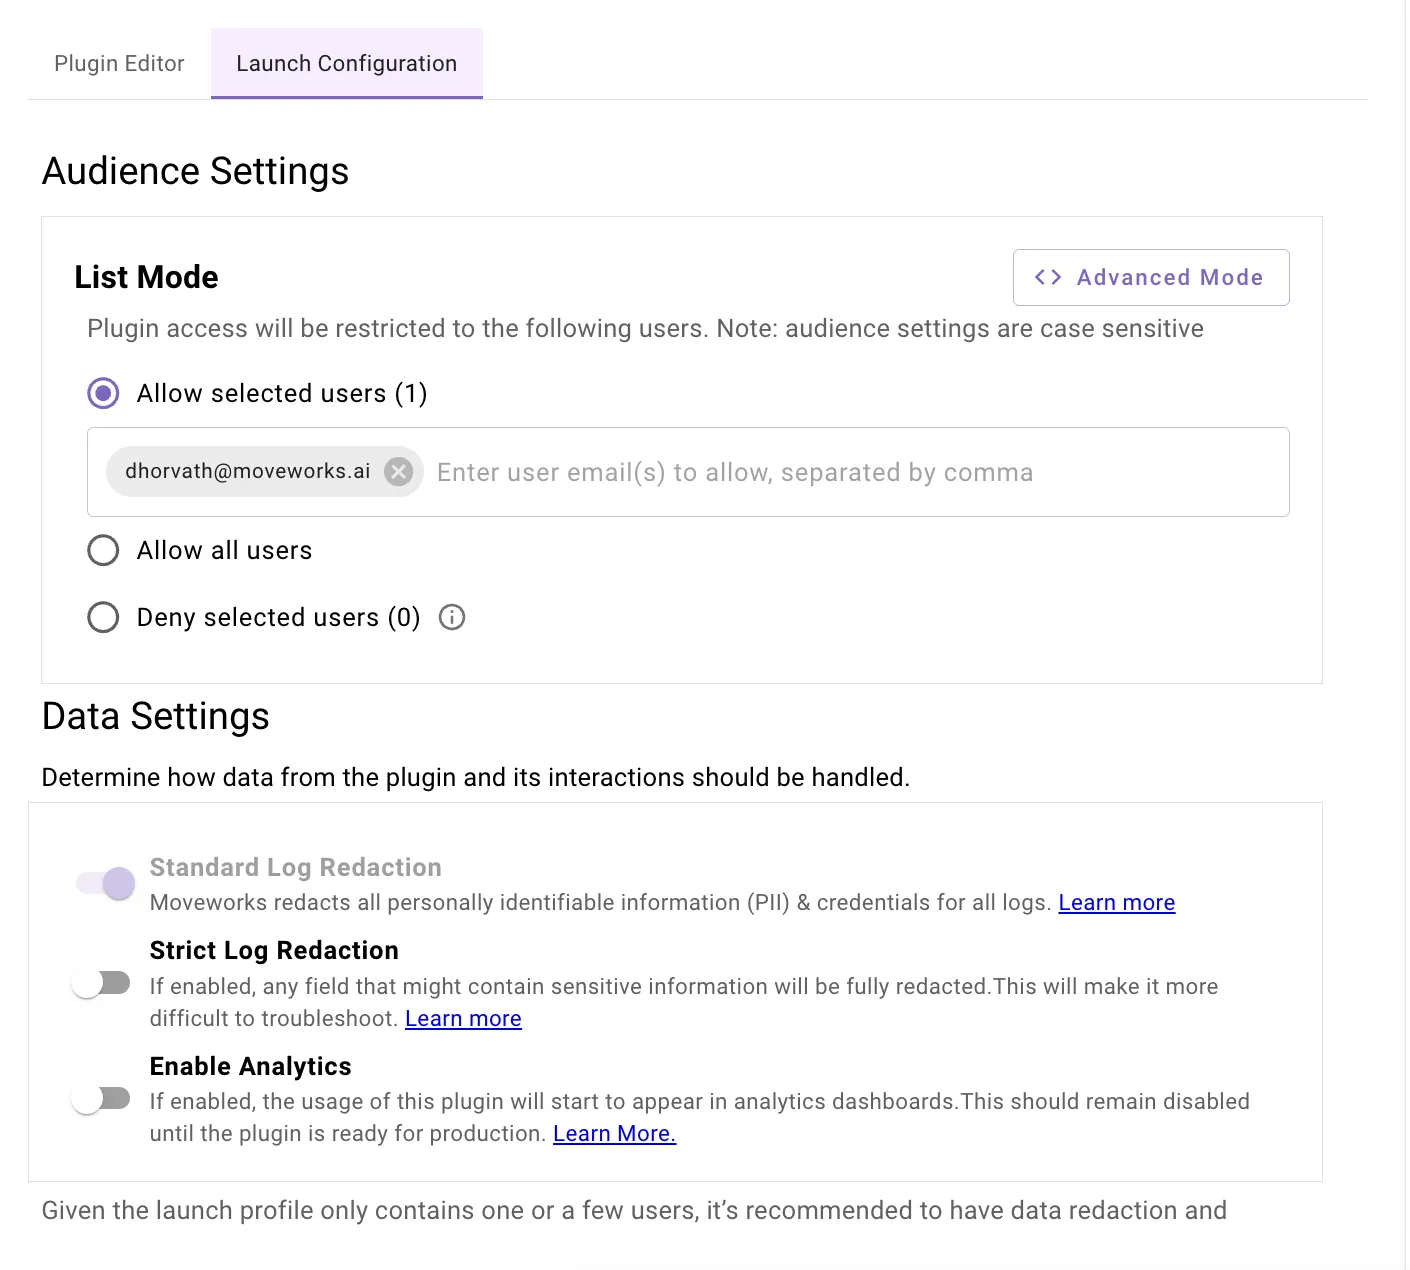The height and width of the screenshot is (1270, 1410).
Task: Remove the dhorvath@moveworks.ai email chip
Action: tap(399, 472)
